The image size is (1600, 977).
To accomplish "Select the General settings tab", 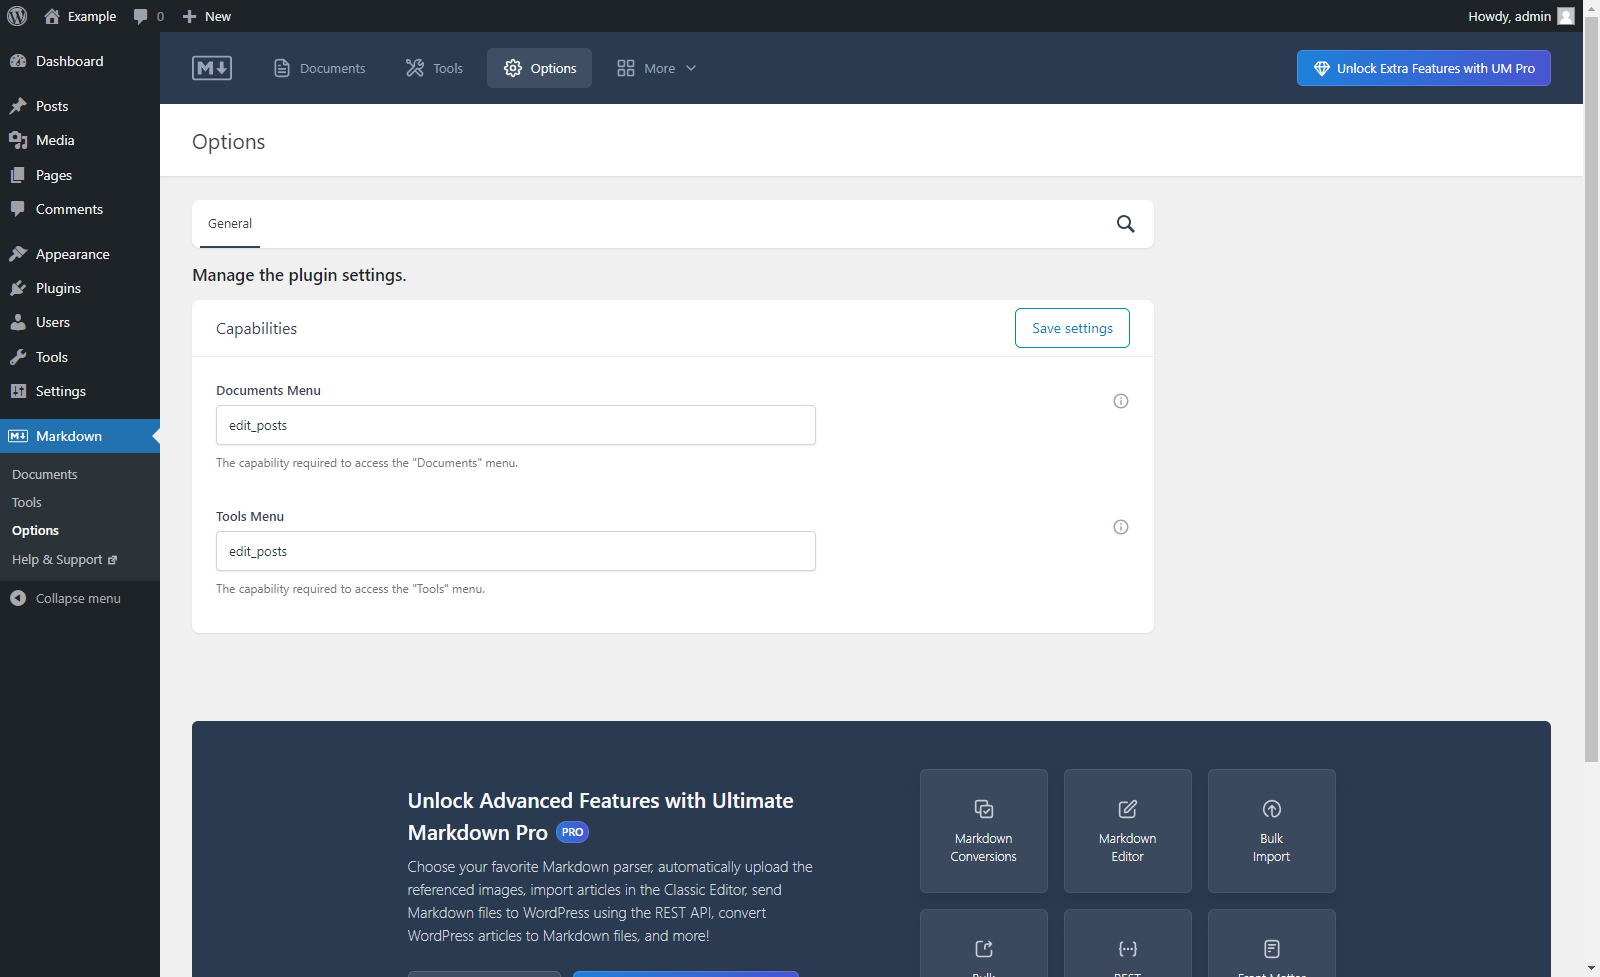I will tap(230, 224).
